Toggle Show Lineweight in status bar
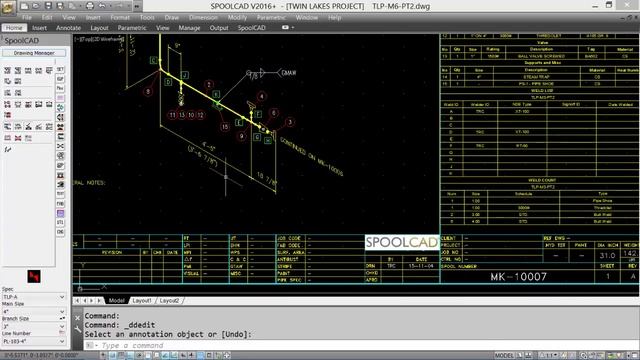Viewport: 640px width, 360px height. [x=192, y=356]
